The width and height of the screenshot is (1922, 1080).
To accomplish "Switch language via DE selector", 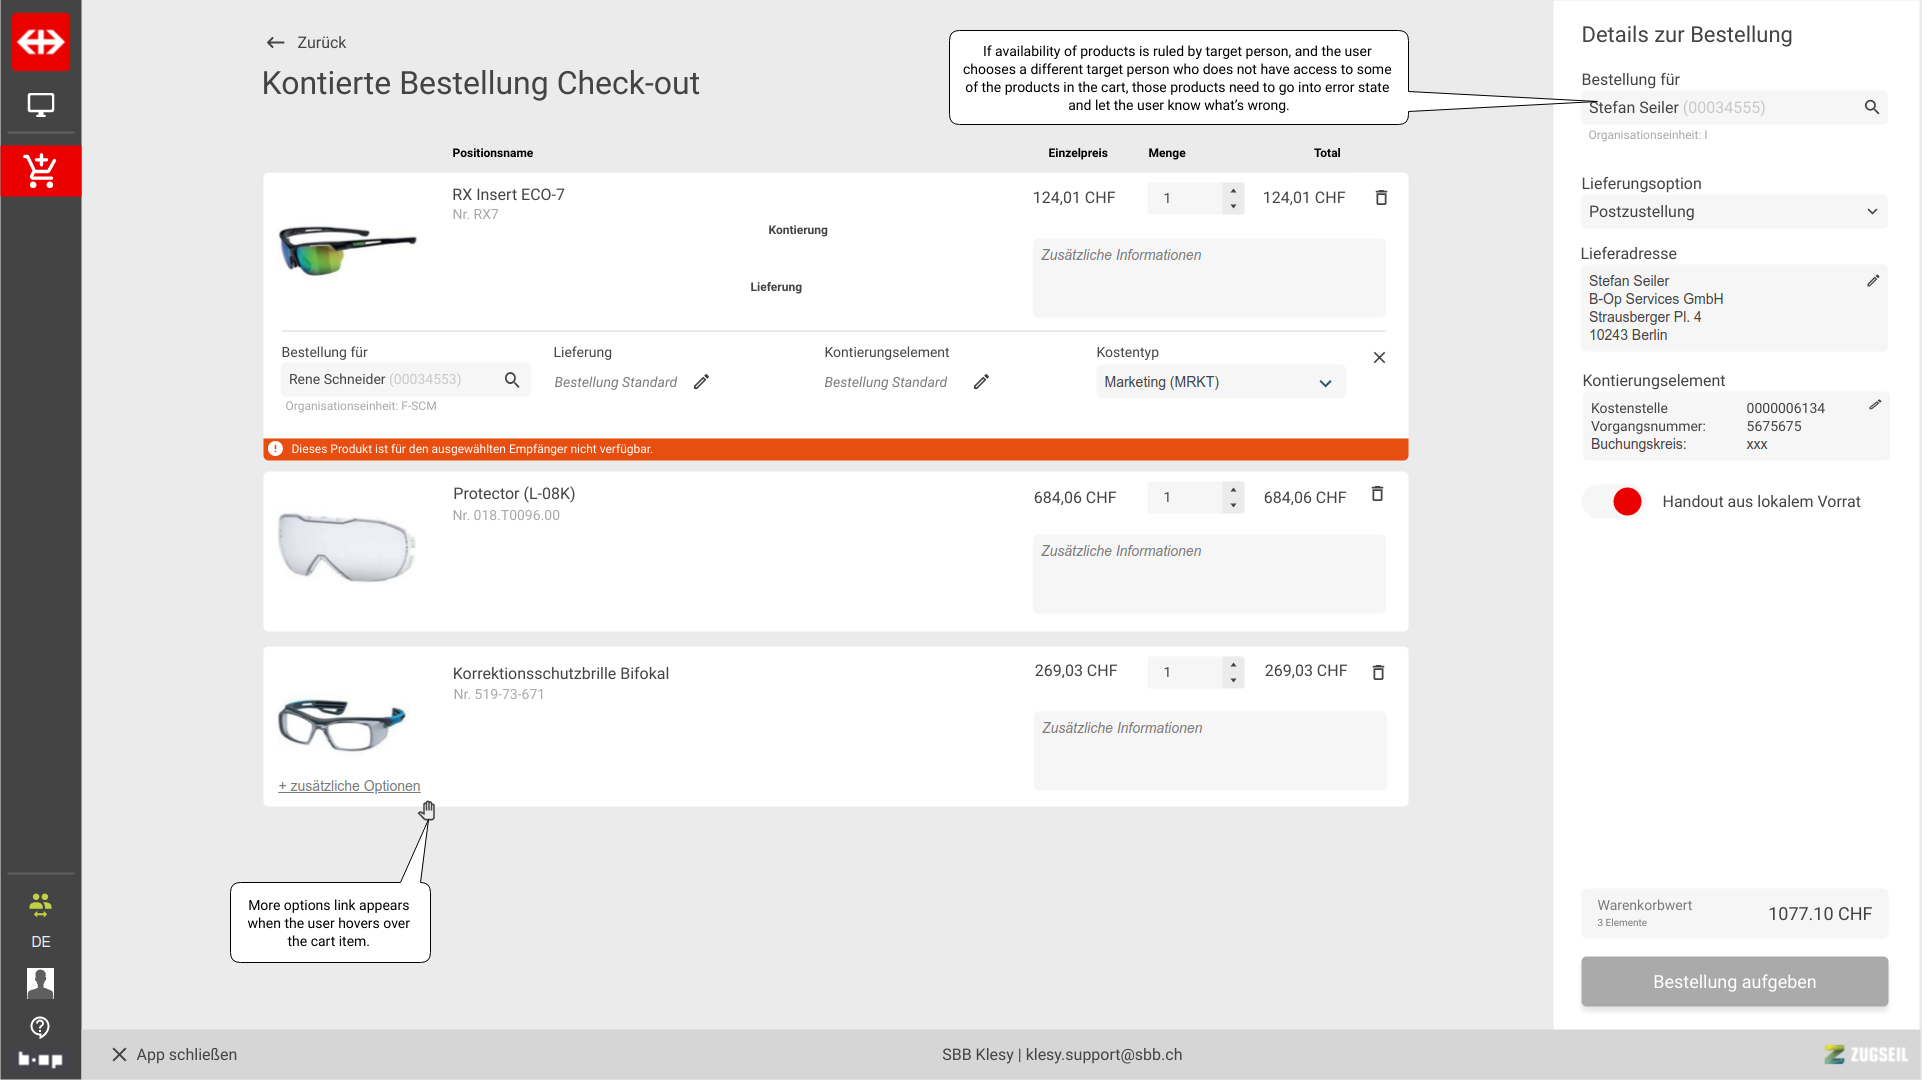I will [x=40, y=942].
